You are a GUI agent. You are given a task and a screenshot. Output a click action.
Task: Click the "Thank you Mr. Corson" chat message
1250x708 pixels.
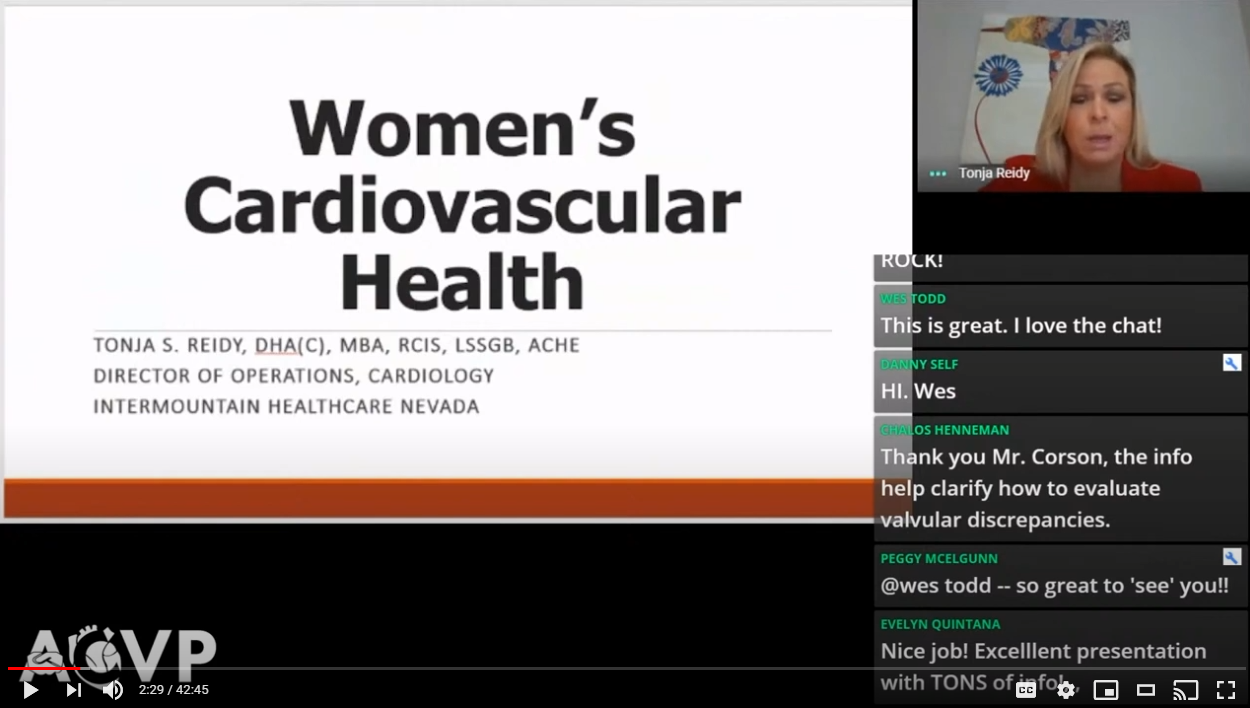tap(1036, 488)
